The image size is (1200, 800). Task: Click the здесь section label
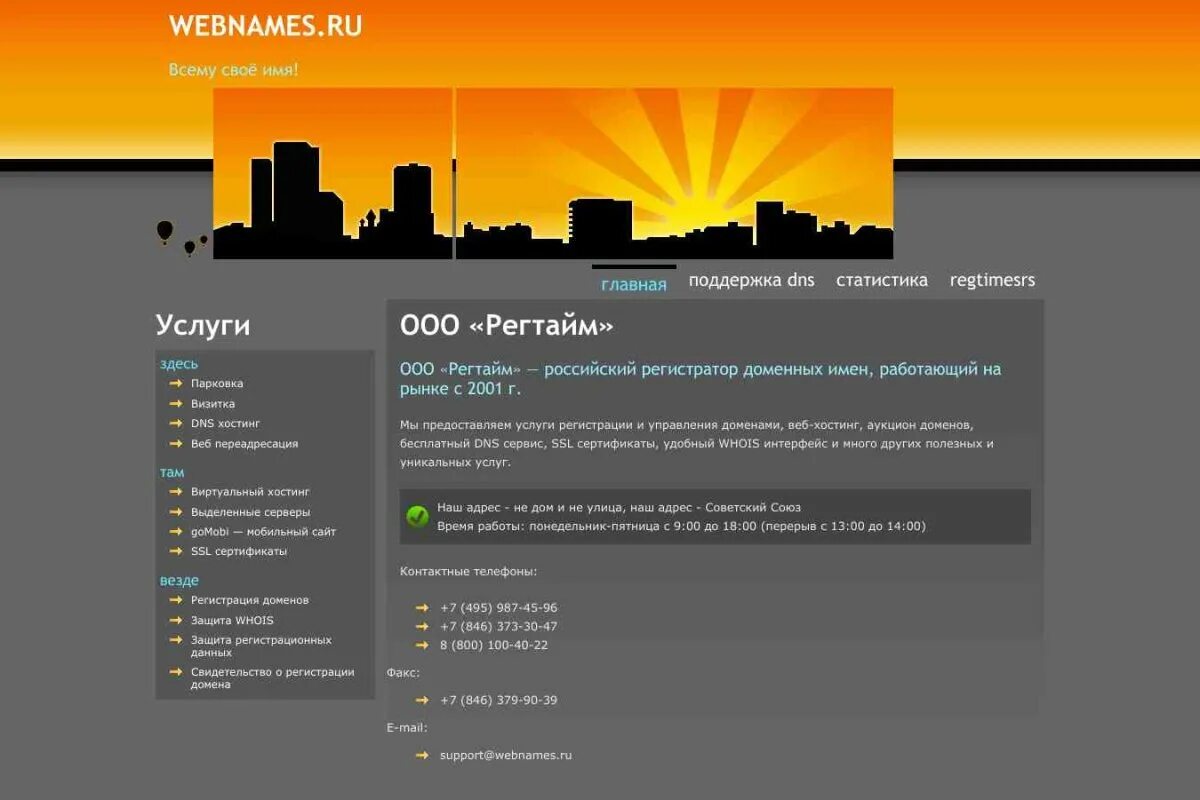tap(179, 364)
